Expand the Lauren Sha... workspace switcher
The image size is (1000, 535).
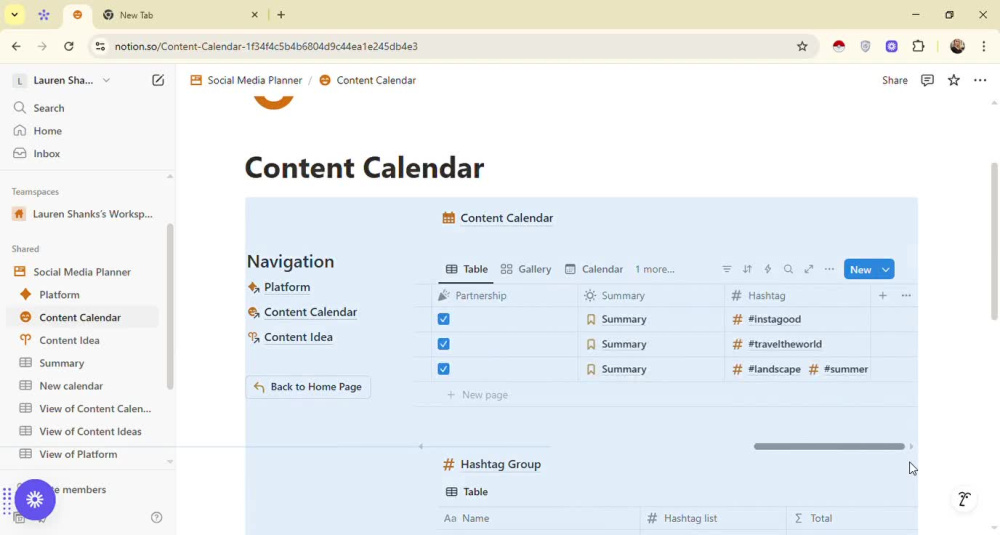click(x=62, y=80)
